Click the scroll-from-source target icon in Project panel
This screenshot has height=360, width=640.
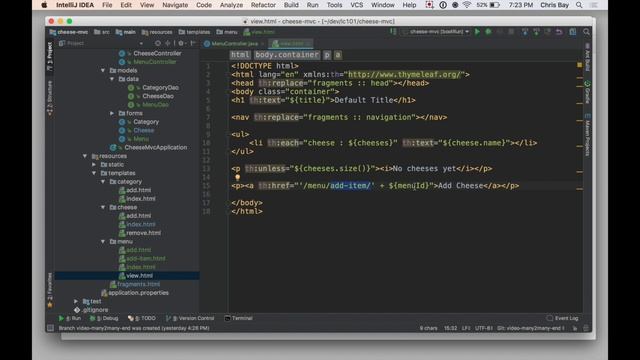point(158,43)
